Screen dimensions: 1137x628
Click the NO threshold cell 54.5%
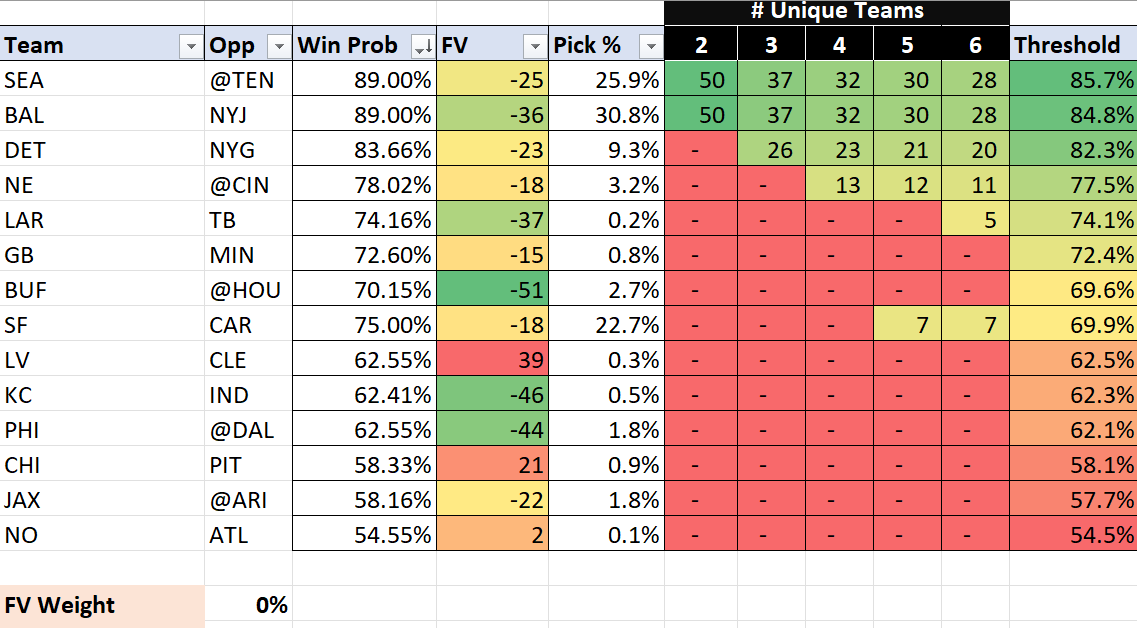(1072, 535)
